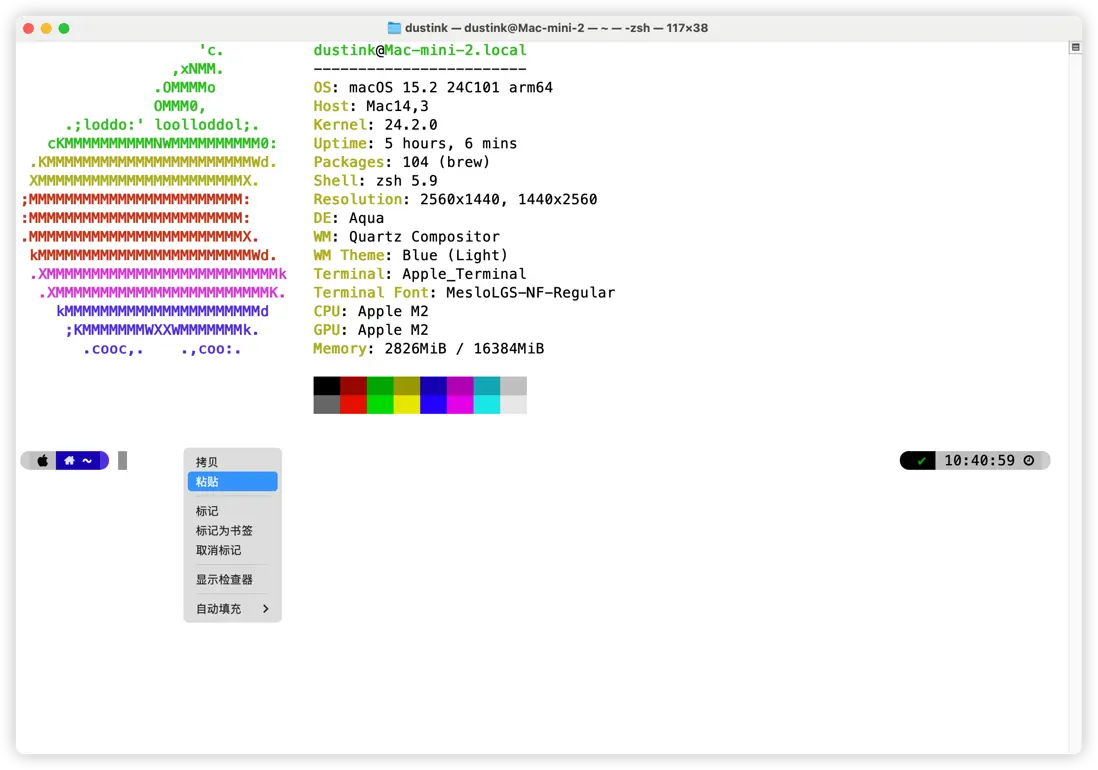Select 标记为书签 in the context menu
The height and width of the screenshot is (770, 1098).
point(224,531)
